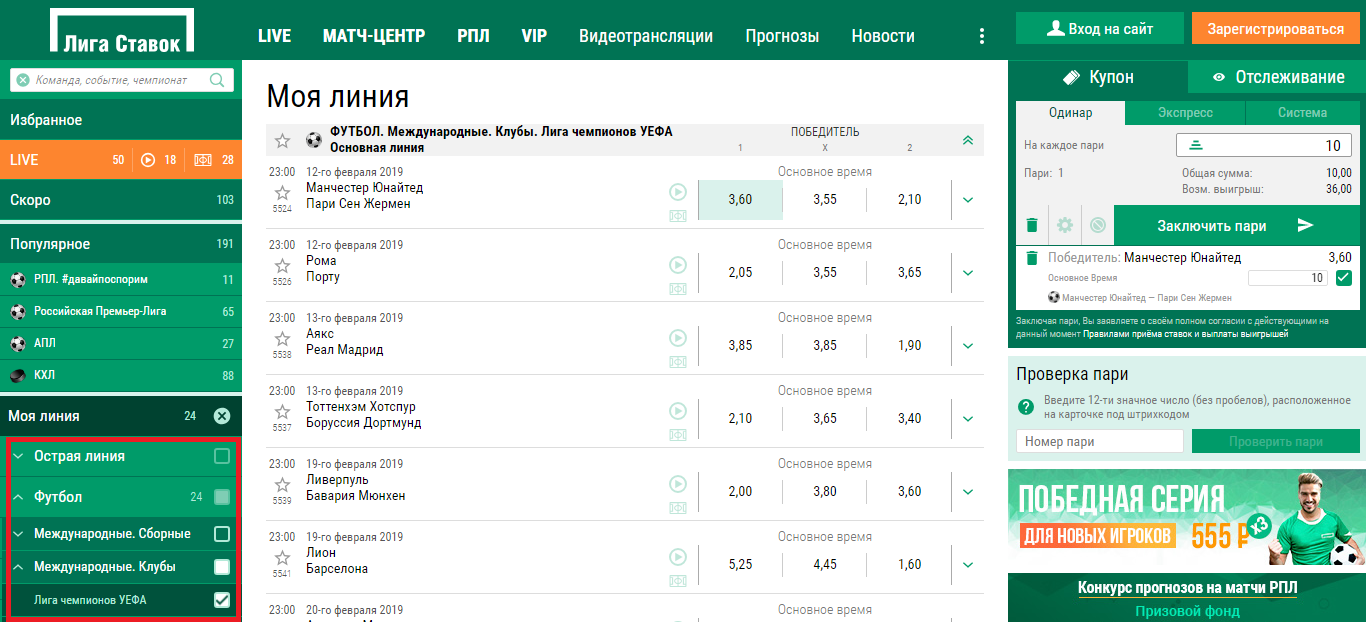Image resolution: width=1366 pixels, height=624 pixels.
Task: Collapse the Футбол section
Action: coord(18,497)
